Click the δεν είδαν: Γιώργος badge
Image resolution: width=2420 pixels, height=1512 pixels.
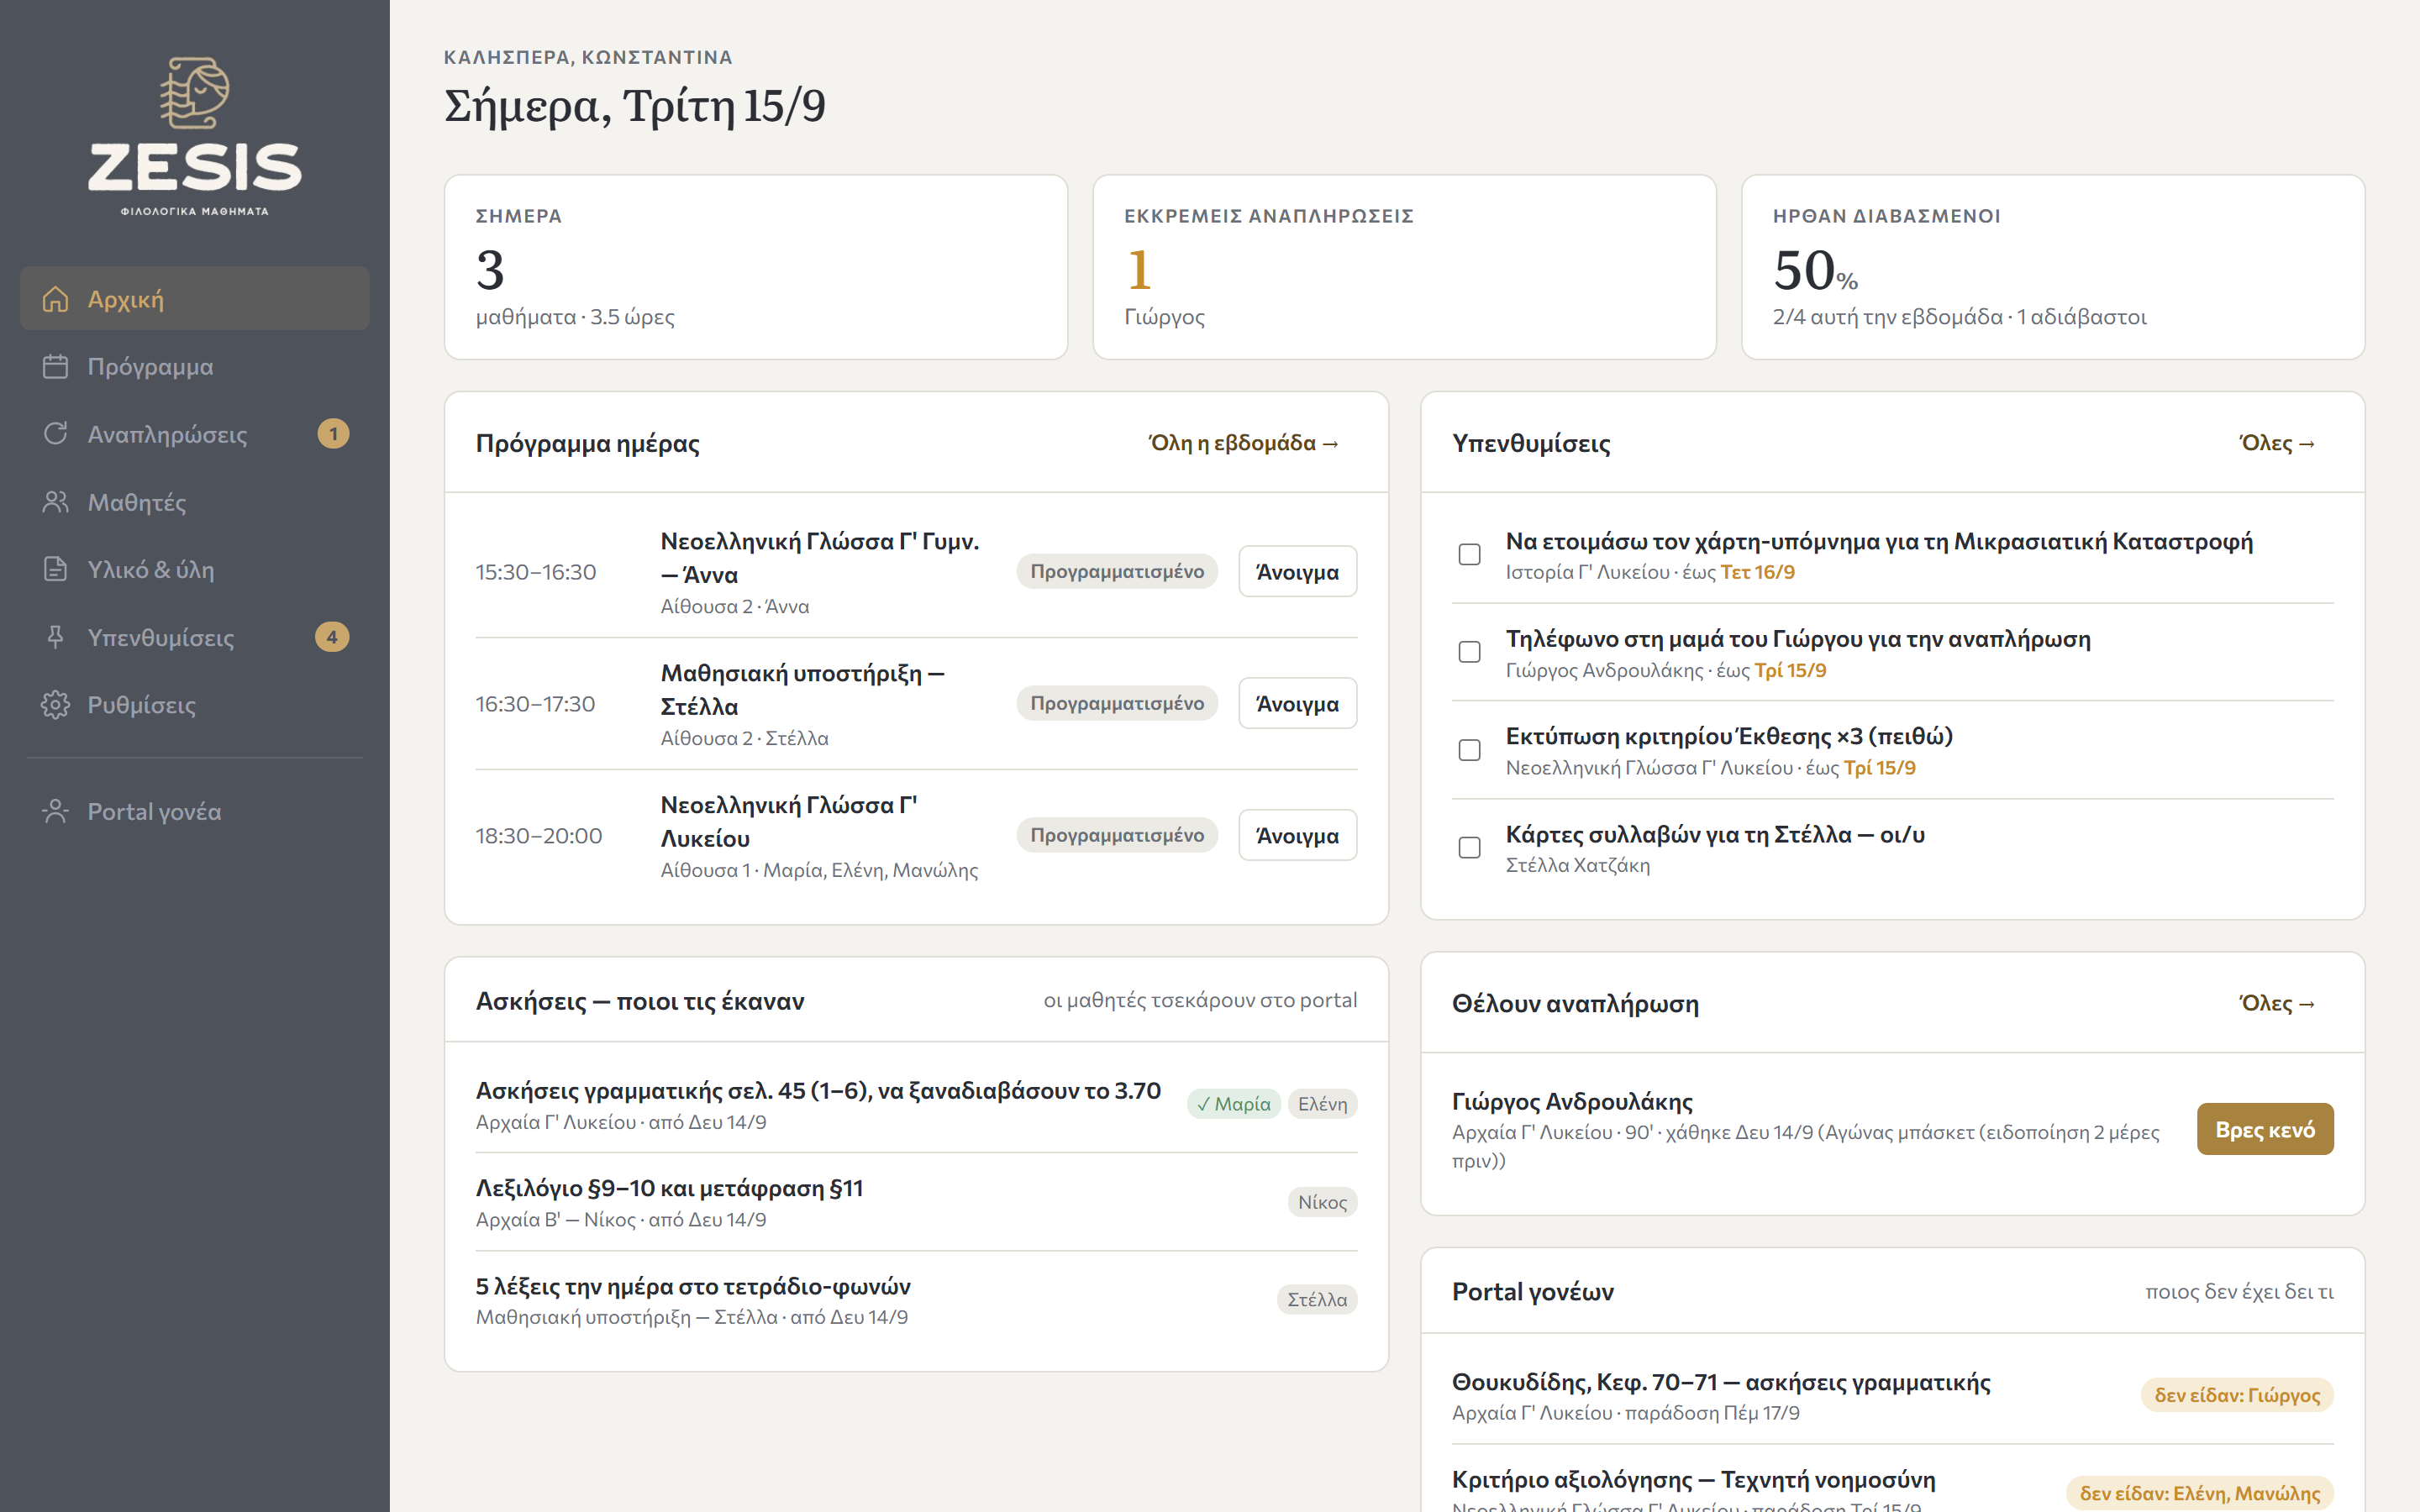[x=2237, y=1395]
